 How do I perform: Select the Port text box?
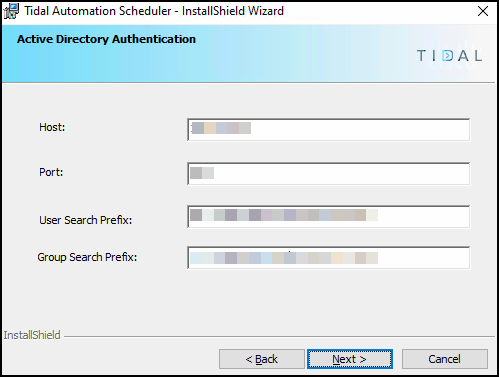[329, 173]
